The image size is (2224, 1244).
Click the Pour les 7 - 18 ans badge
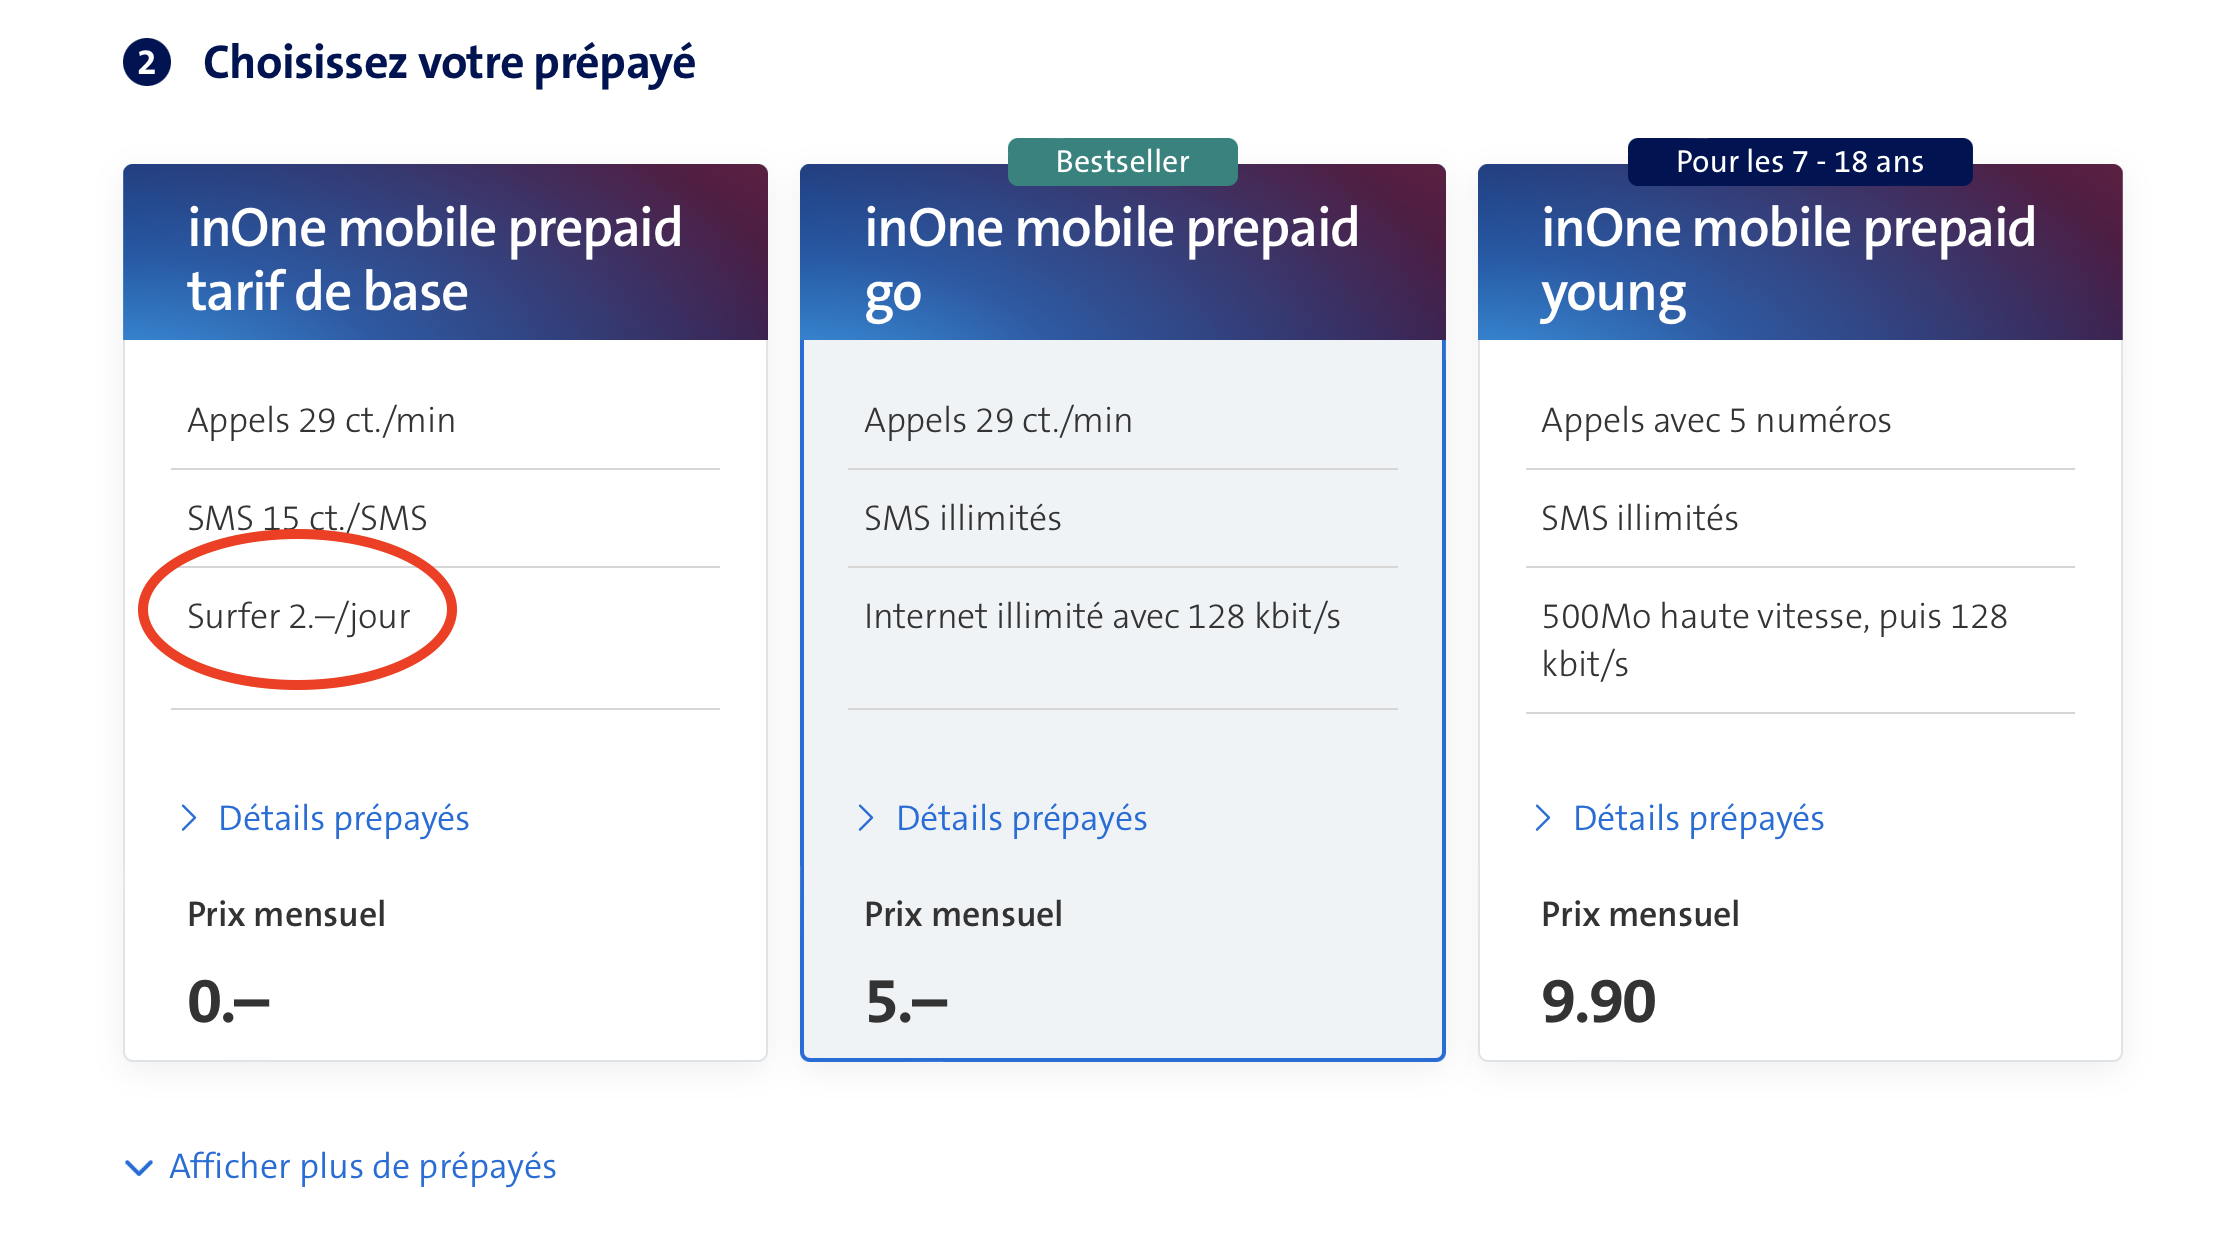click(1799, 162)
